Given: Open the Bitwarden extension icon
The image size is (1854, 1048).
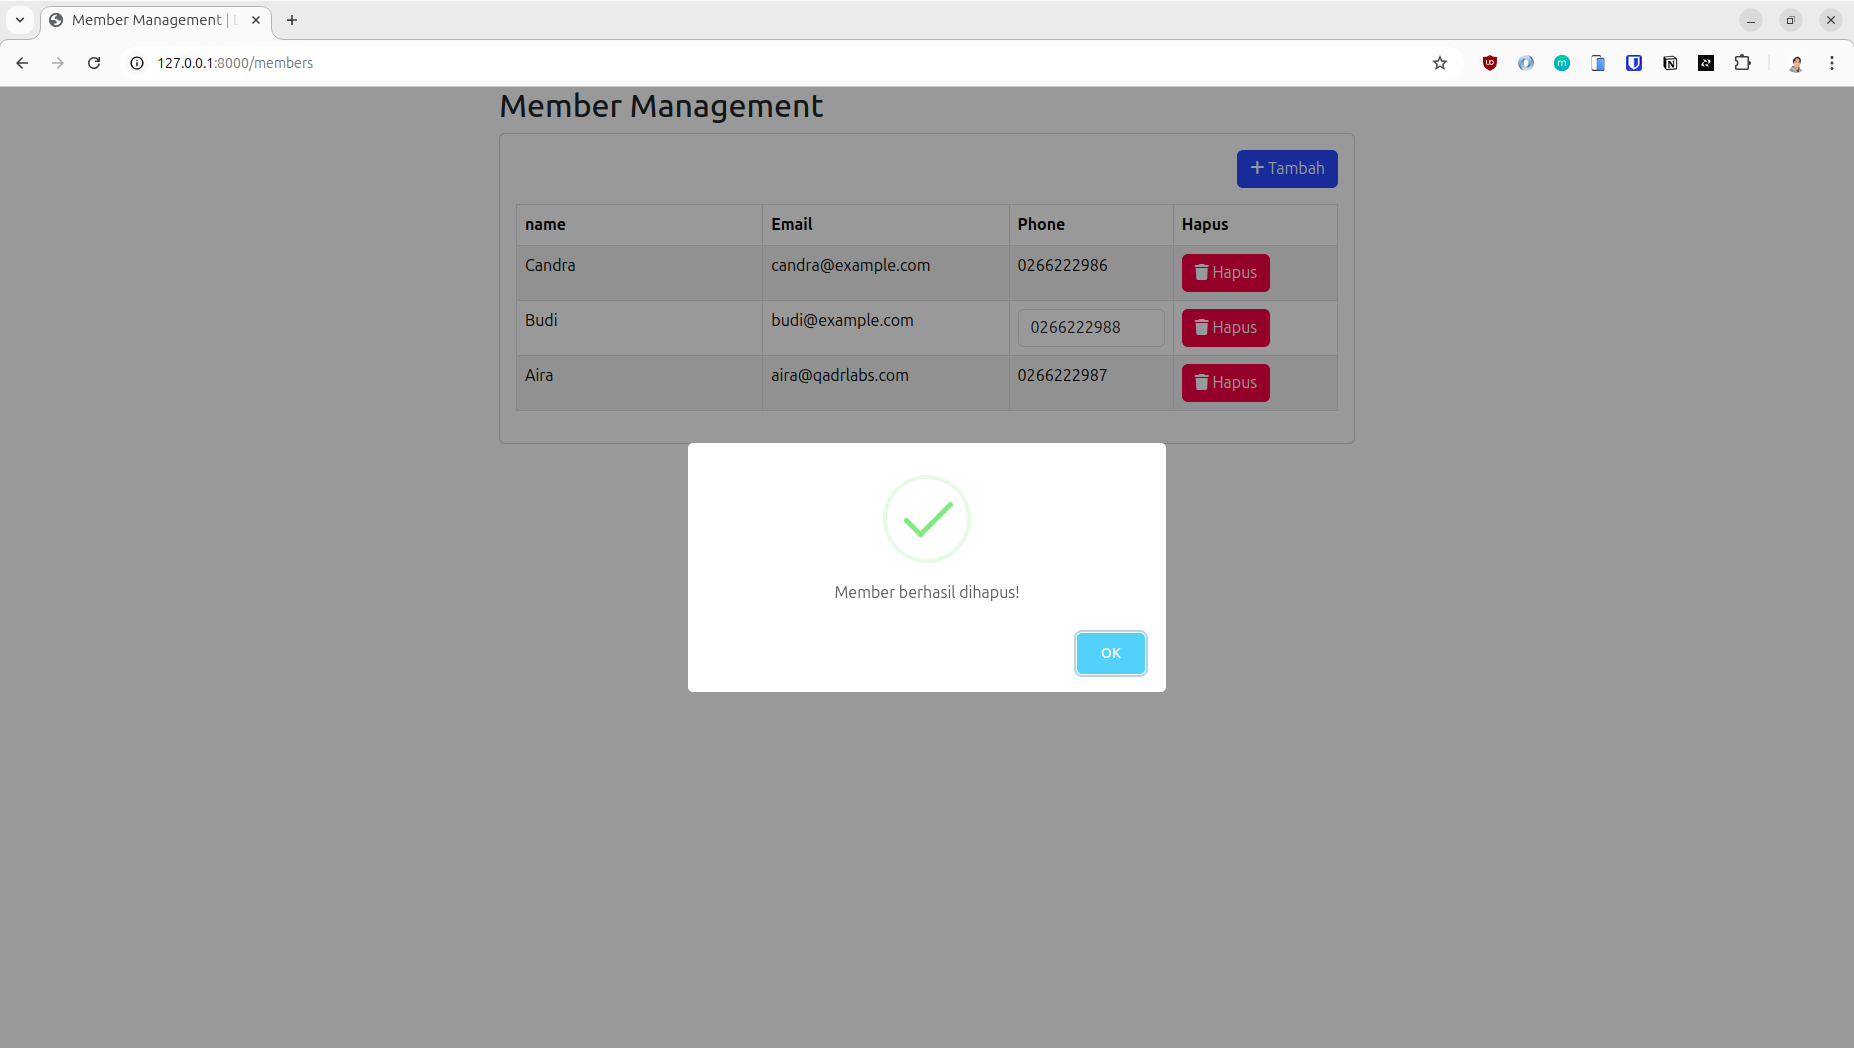Looking at the screenshot, I should (x=1634, y=63).
